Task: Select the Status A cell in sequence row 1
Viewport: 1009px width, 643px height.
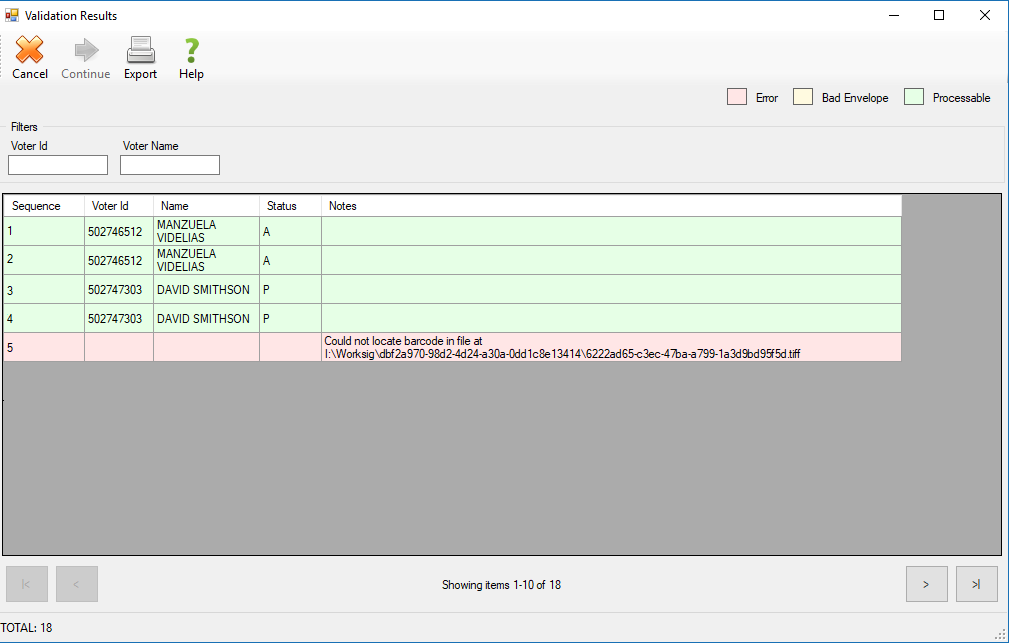Action: click(290, 232)
